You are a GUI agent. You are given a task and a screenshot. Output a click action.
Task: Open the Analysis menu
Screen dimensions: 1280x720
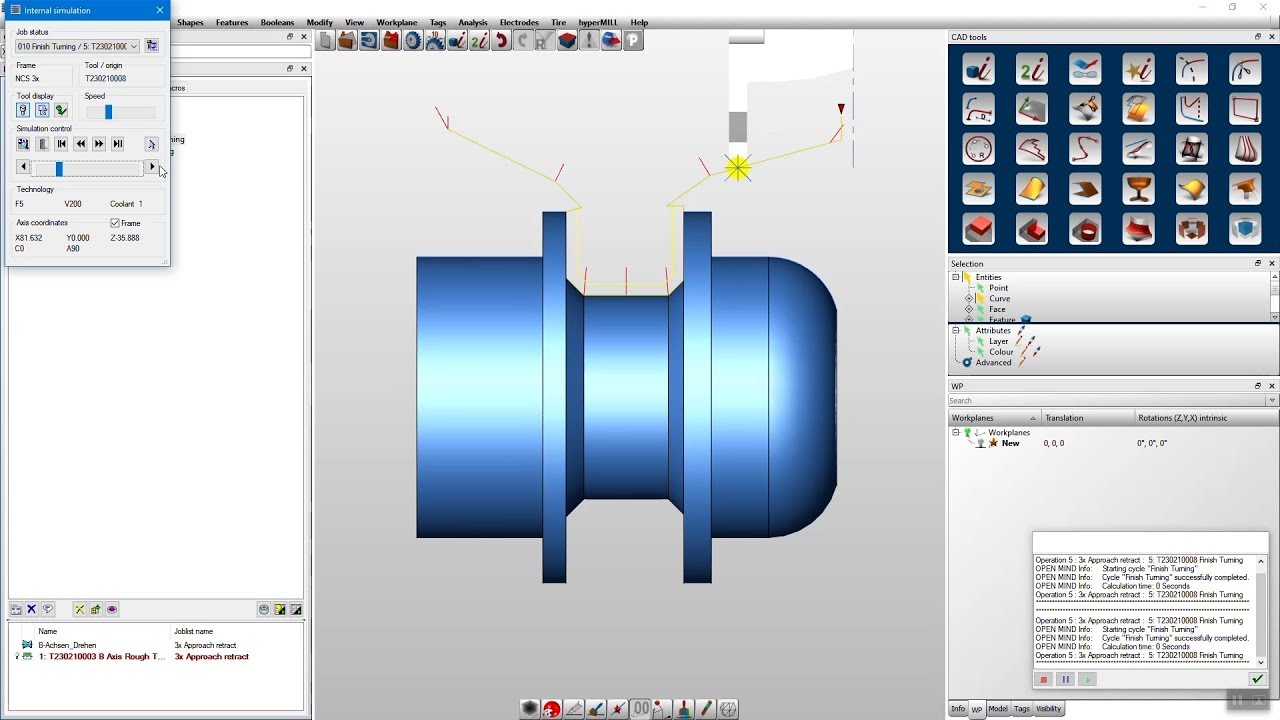click(473, 22)
